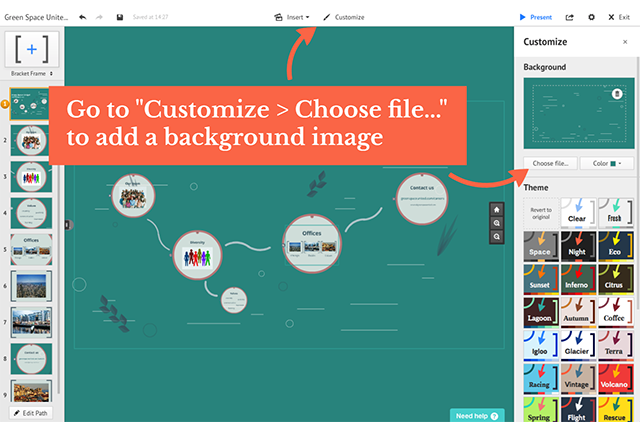Click the Edit Path button
This screenshot has width=640, height=422.
[31, 412]
